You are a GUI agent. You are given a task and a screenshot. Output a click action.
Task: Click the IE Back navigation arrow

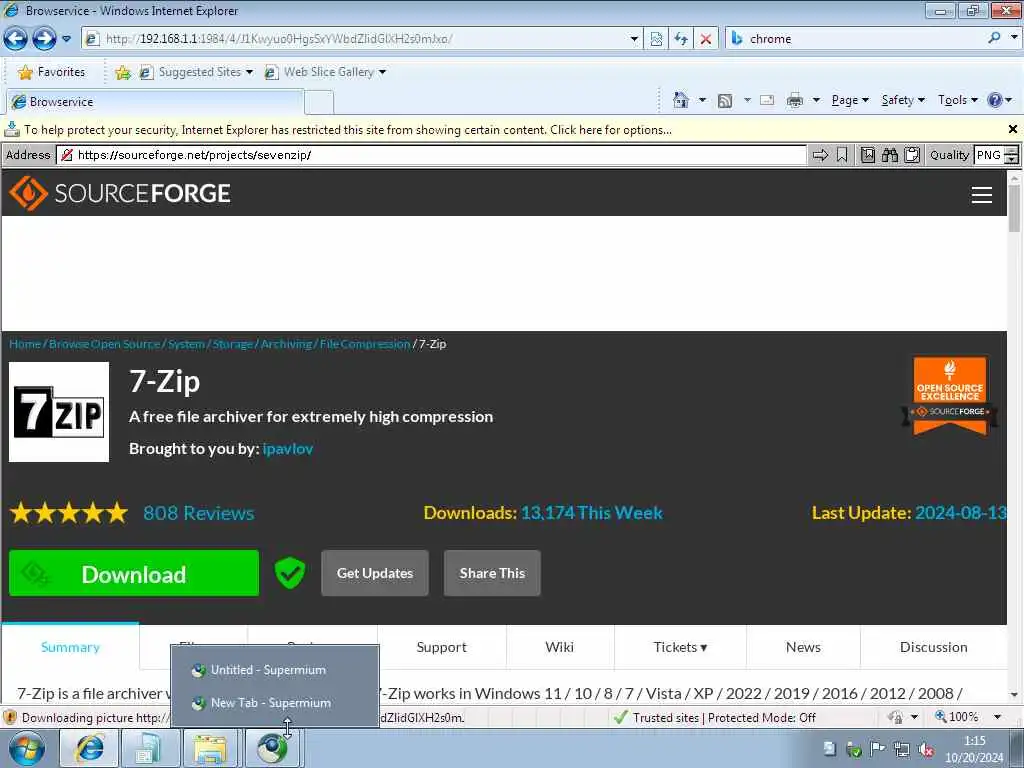pos(15,39)
